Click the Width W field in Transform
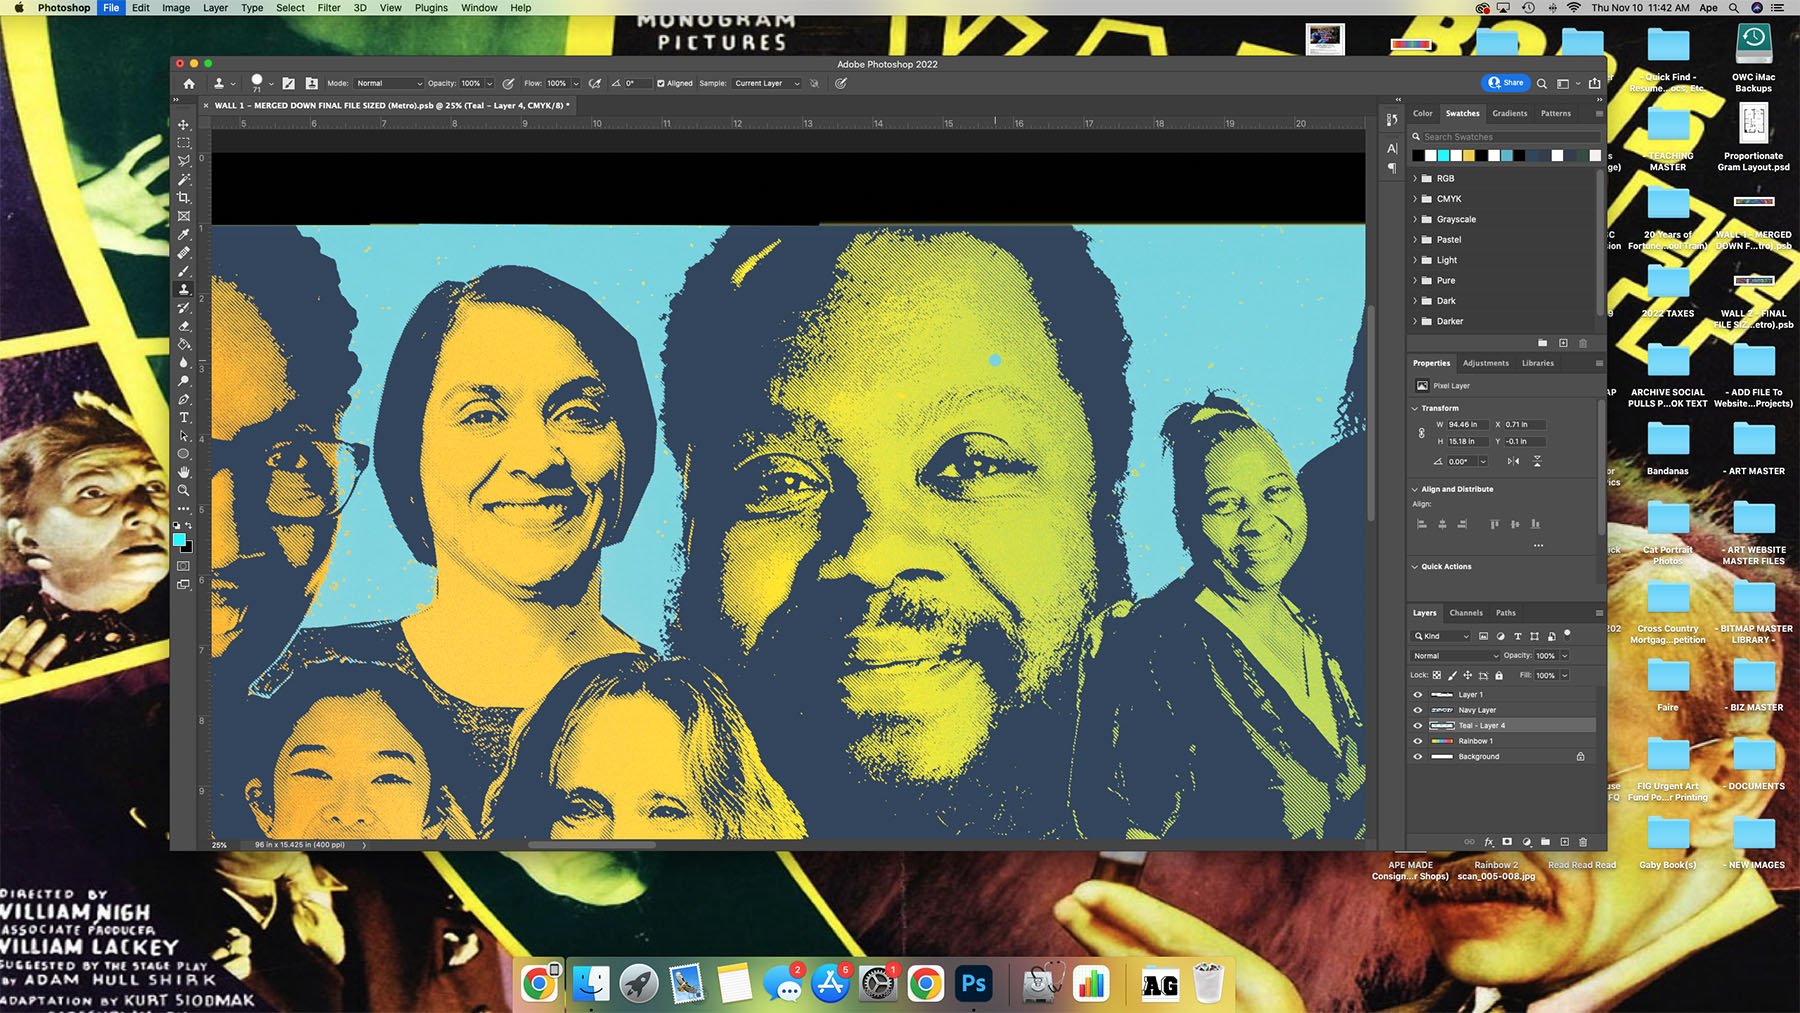Image resolution: width=1800 pixels, height=1013 pixels. (1468, 425)
